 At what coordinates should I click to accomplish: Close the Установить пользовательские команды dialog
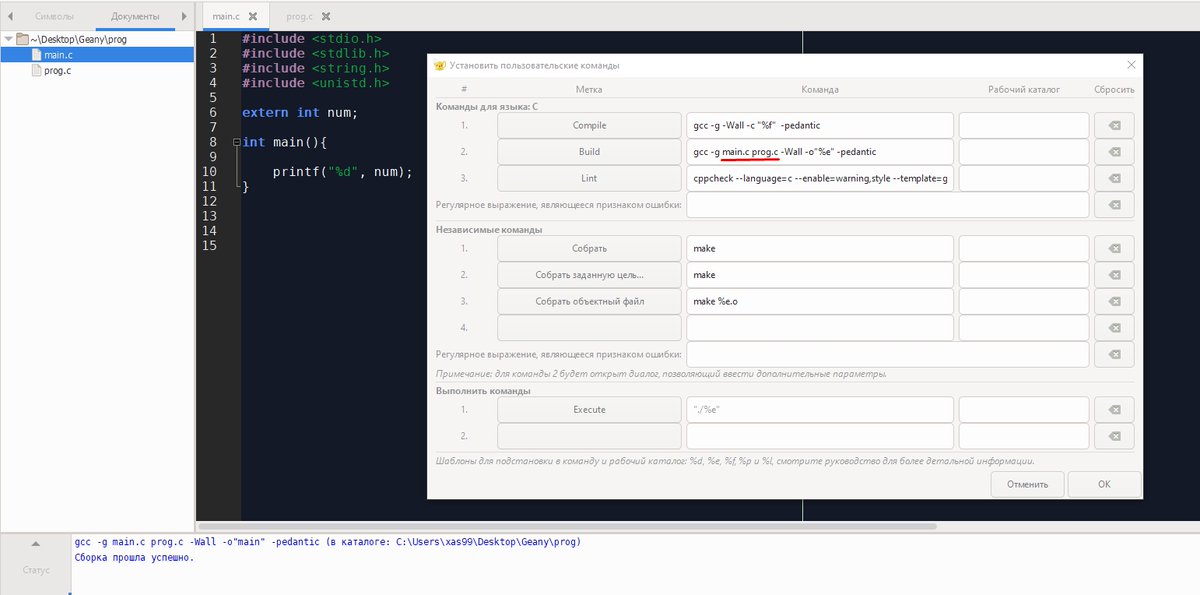click(x=1131, y=65)
